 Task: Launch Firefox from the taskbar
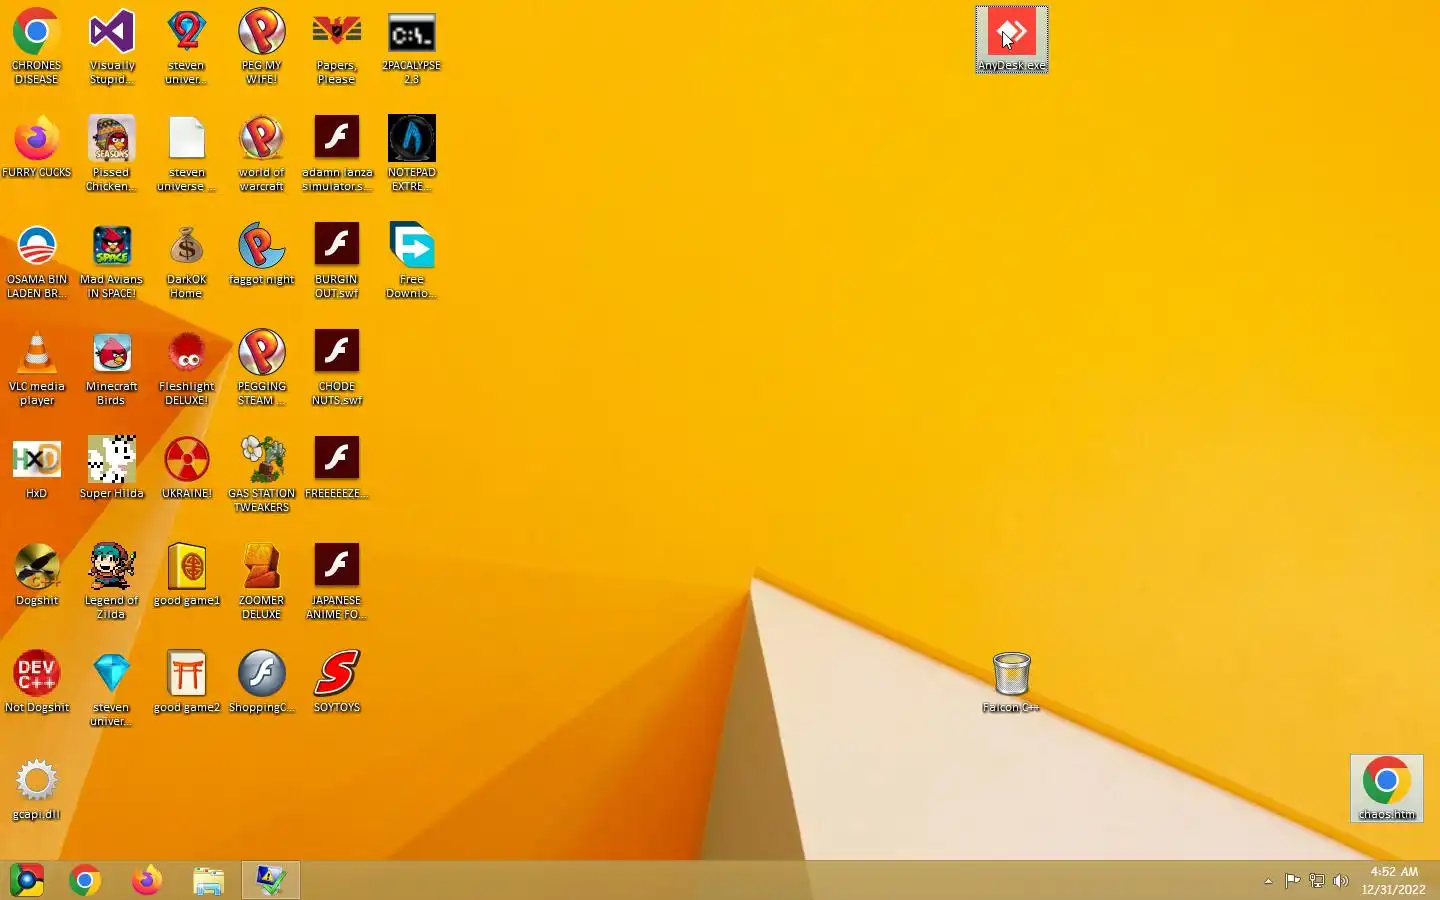(147, 880)
